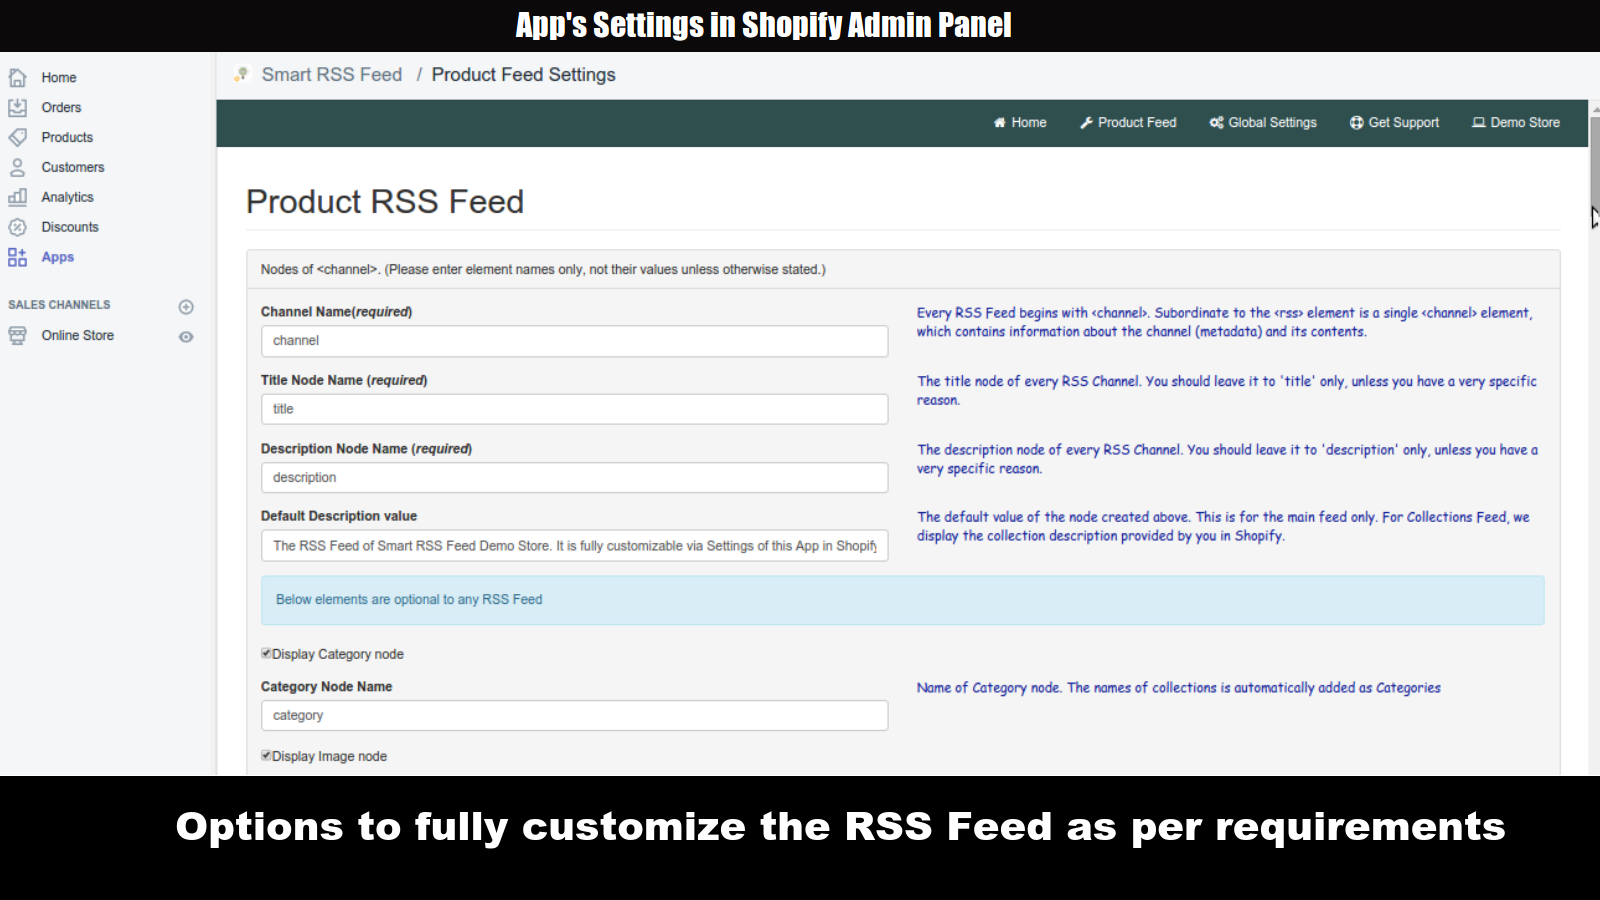Open Home from the Shopify sidebar icon

click(18, 76)
